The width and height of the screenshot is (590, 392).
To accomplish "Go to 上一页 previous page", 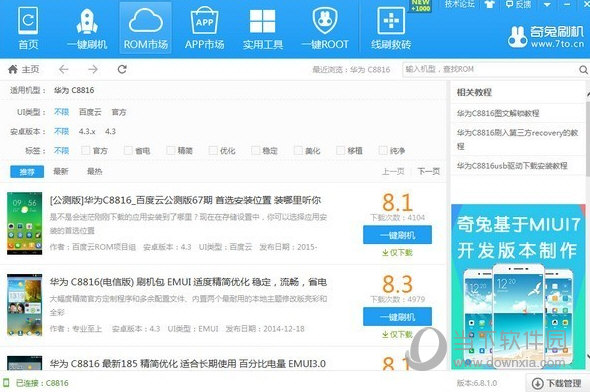I will pos(393,172).
